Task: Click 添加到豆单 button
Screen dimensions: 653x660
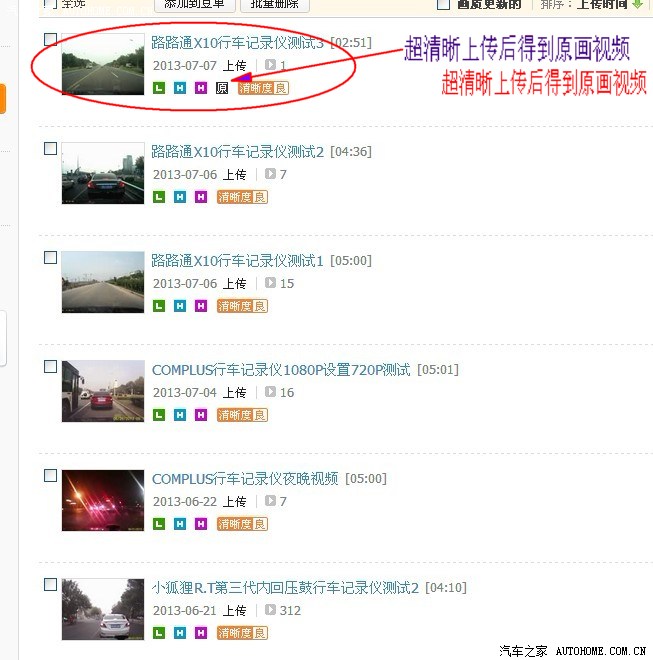Action: pyautogui.click(x=194, y=4)
